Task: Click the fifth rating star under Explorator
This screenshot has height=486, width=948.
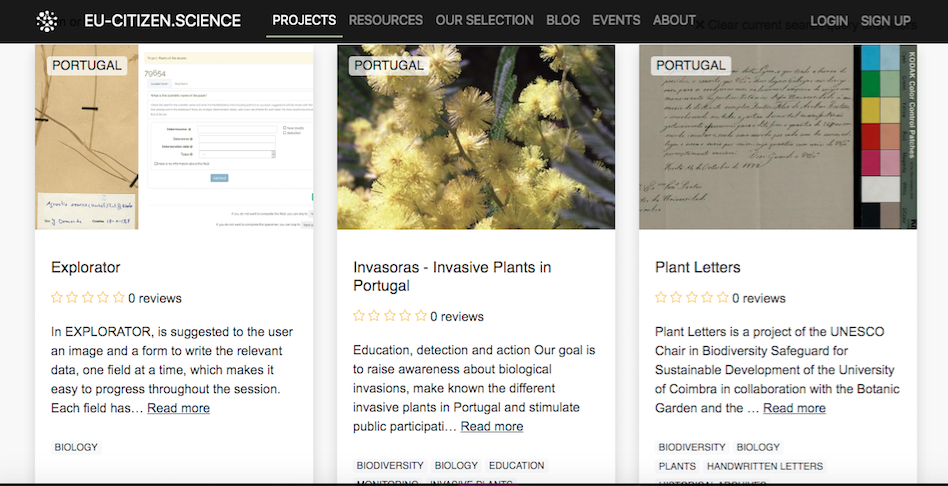Action: coord(119,298)
